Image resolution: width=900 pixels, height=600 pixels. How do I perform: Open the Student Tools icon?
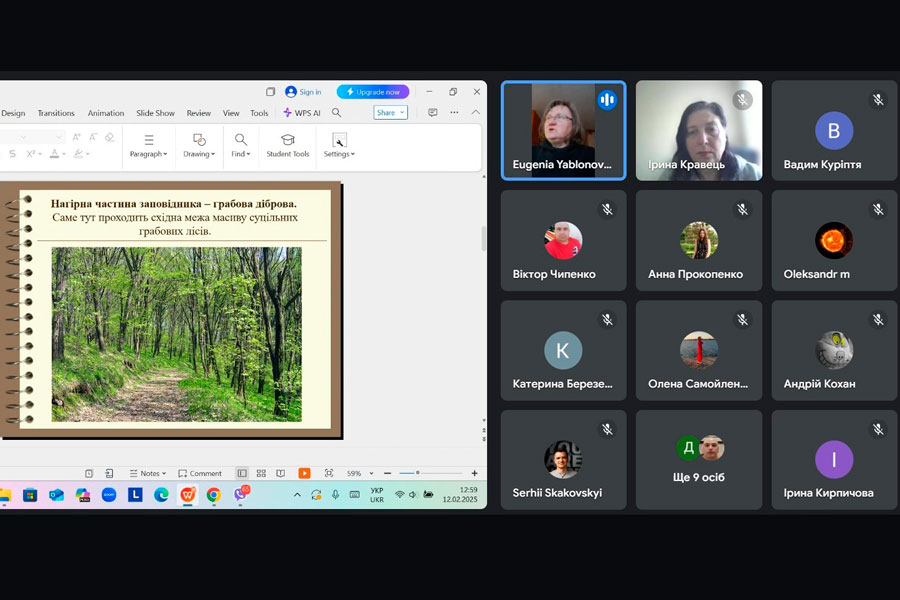287,141
